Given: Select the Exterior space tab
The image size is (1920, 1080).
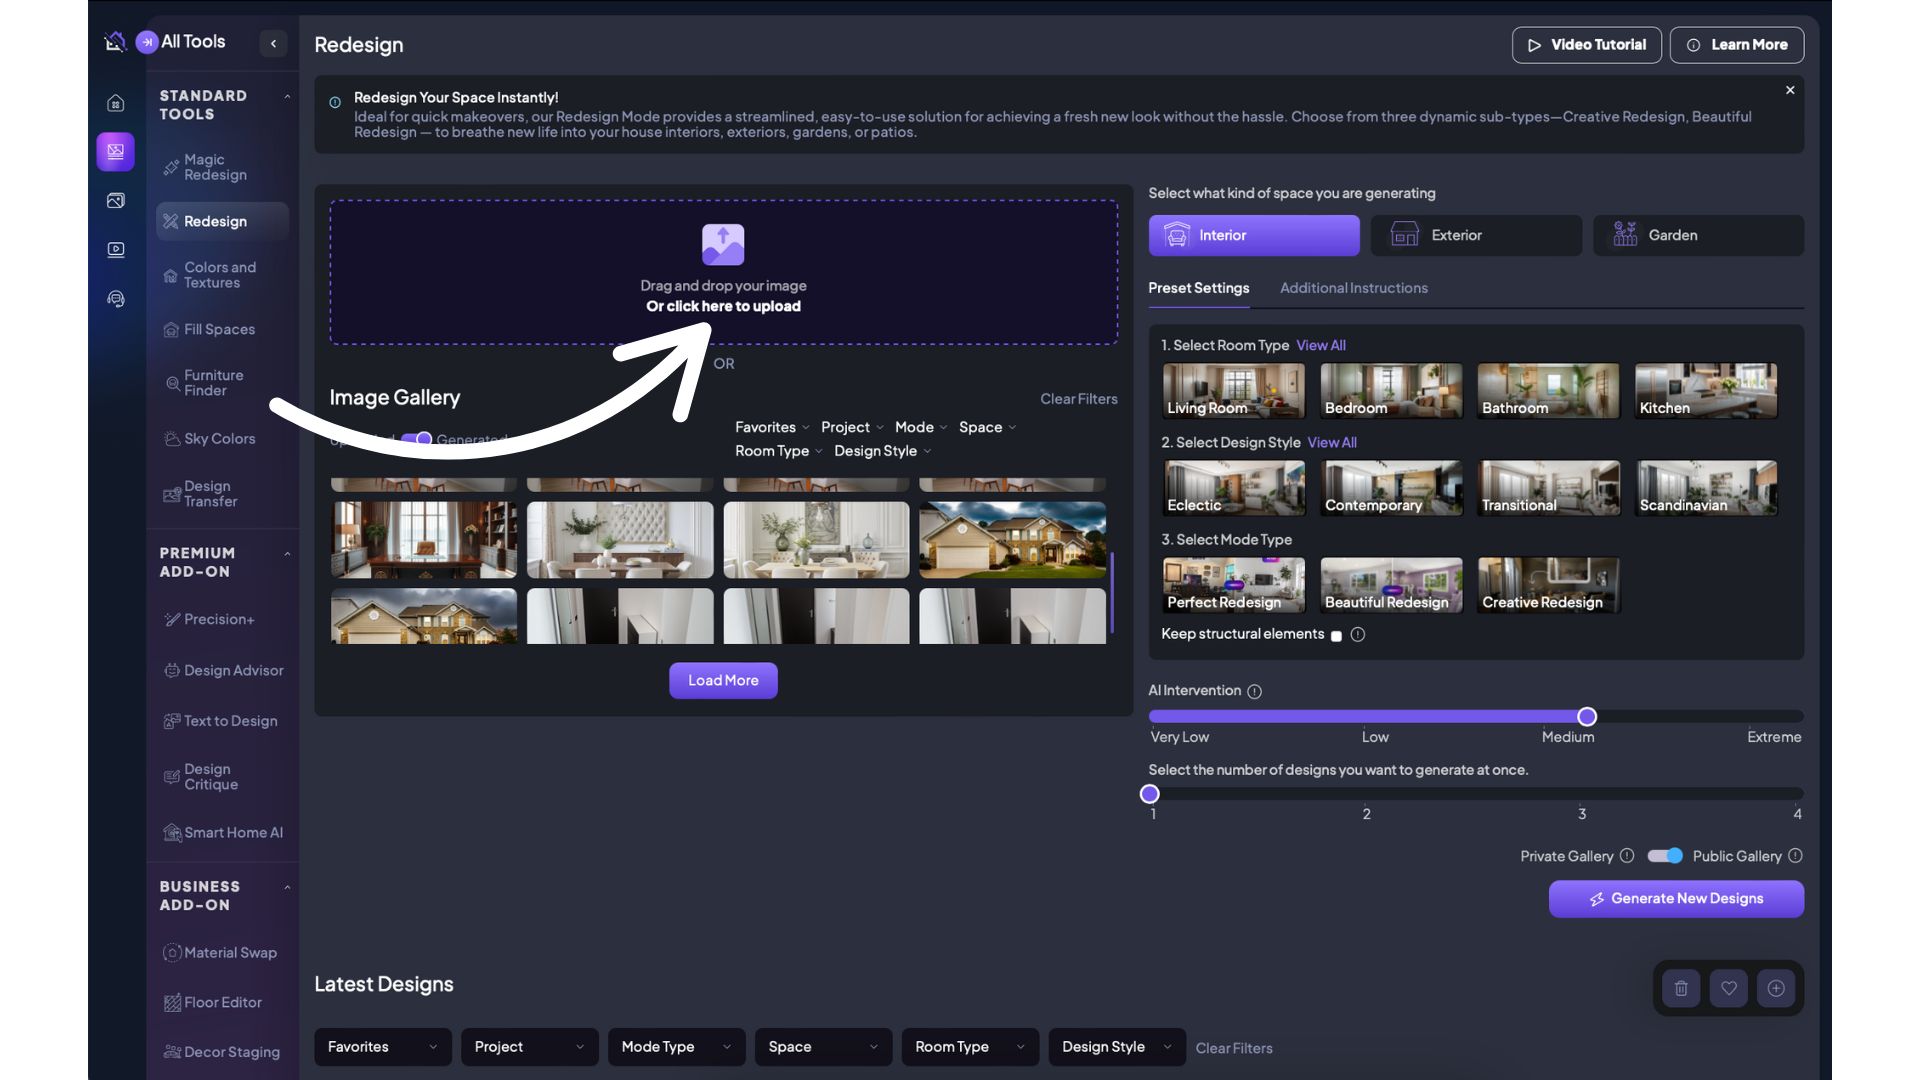Looking at the screenshot, I should 1476,235.
